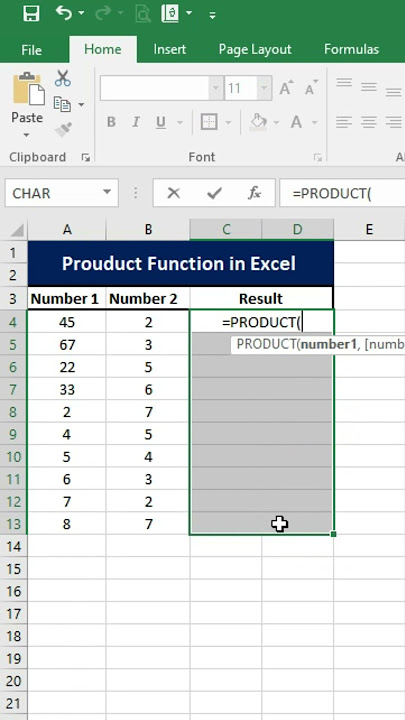Click the Redo arrow icon
405x720 pixels.
coord(103,14)
